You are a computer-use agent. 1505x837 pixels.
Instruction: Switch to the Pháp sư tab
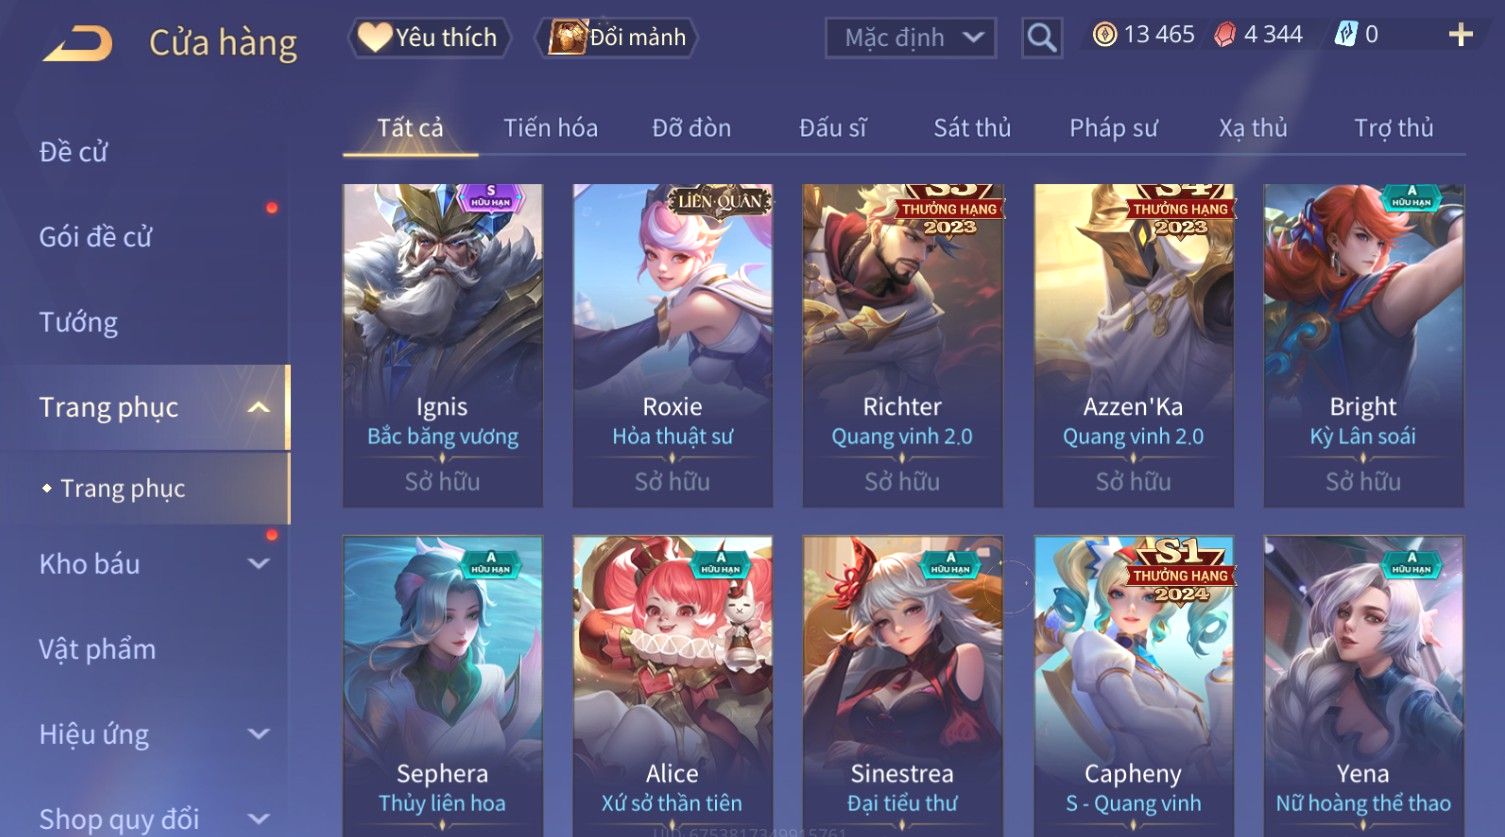coord(1113,128)
